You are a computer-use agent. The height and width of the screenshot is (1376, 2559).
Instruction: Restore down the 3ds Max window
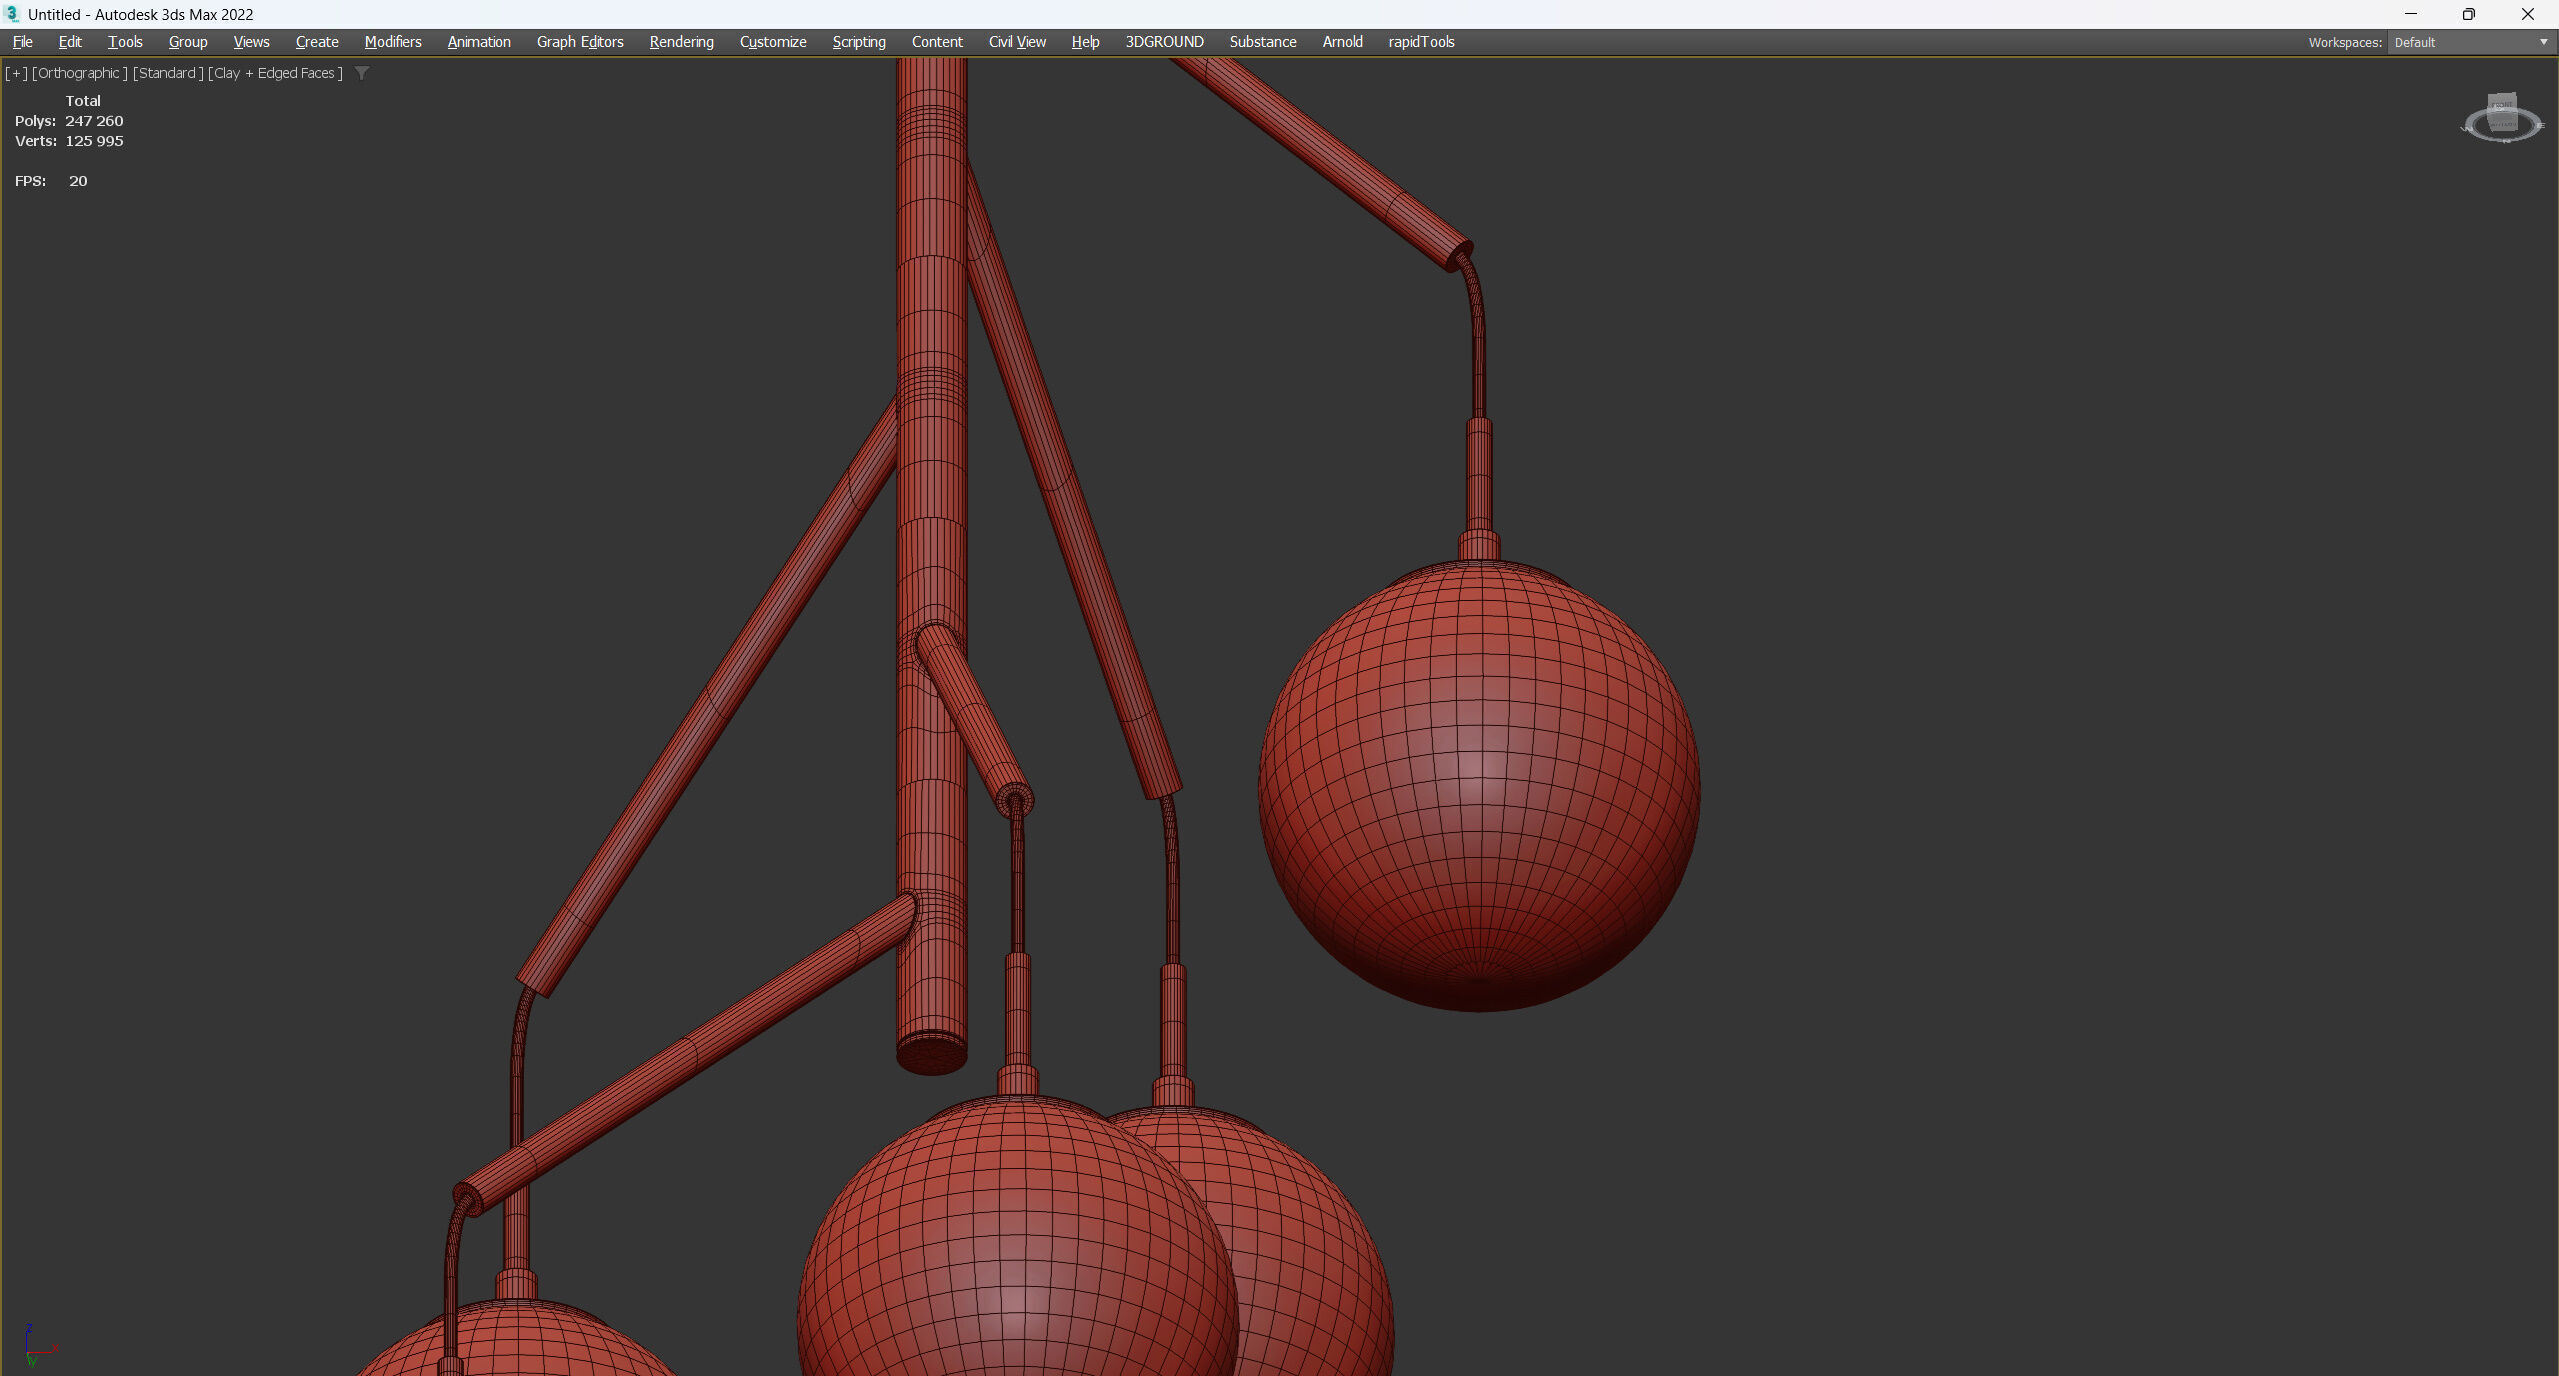2469,14
